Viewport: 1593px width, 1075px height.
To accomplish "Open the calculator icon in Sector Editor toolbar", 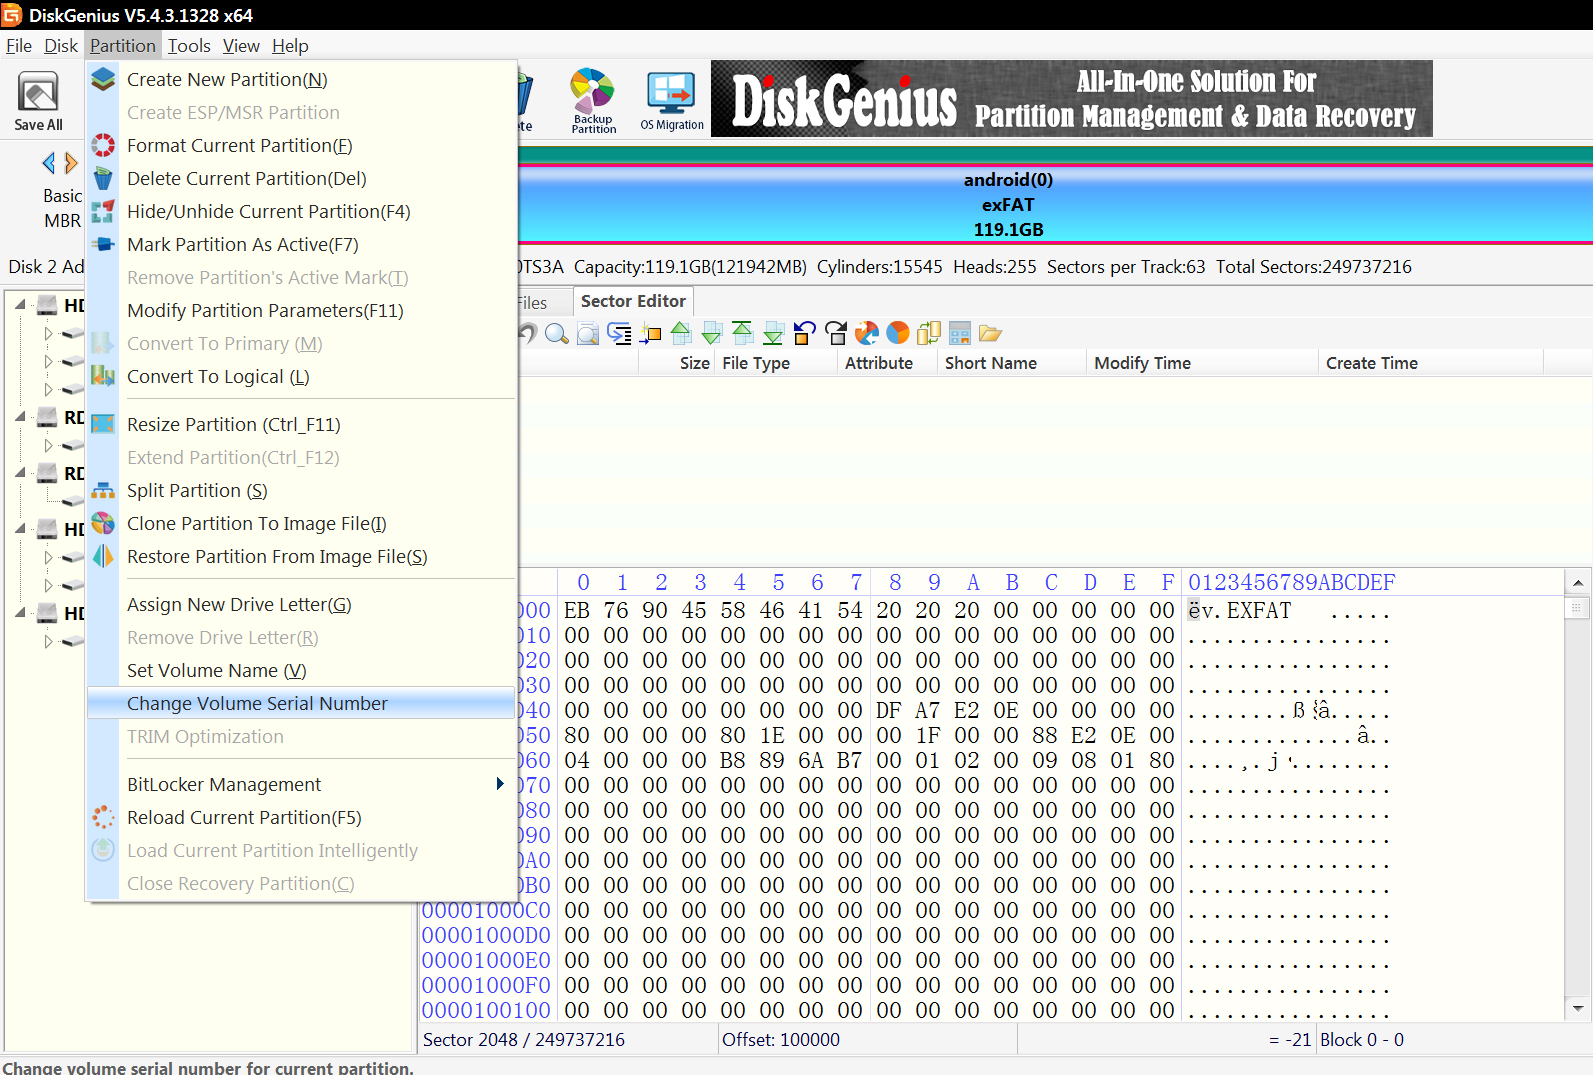I will tap(960, 333).
